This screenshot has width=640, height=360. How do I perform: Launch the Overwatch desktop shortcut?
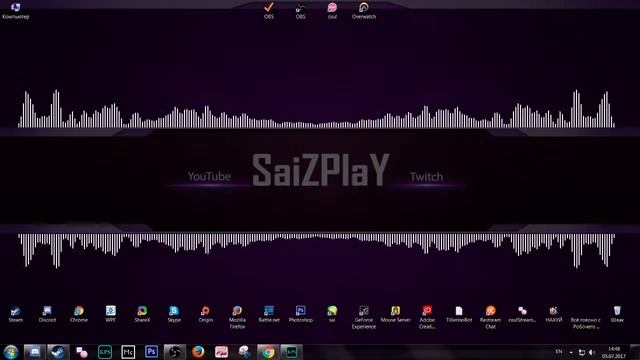pyautogui.click(x=364, y=11)
